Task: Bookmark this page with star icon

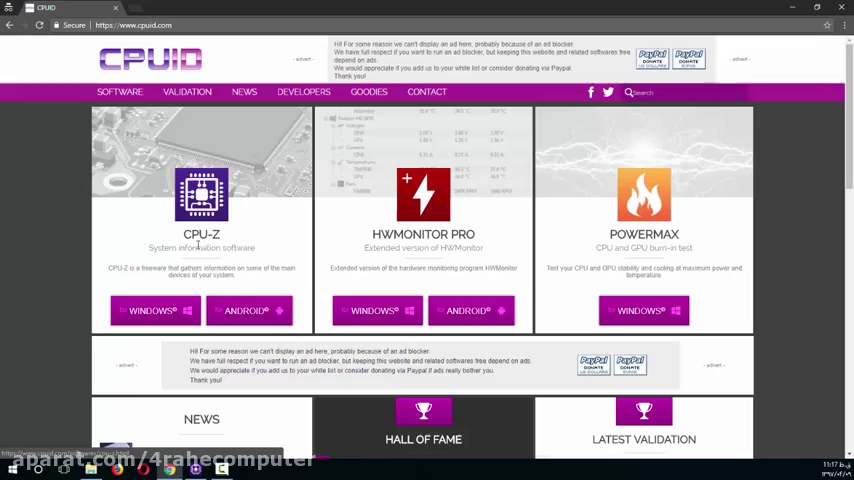Action: point(827,25)
